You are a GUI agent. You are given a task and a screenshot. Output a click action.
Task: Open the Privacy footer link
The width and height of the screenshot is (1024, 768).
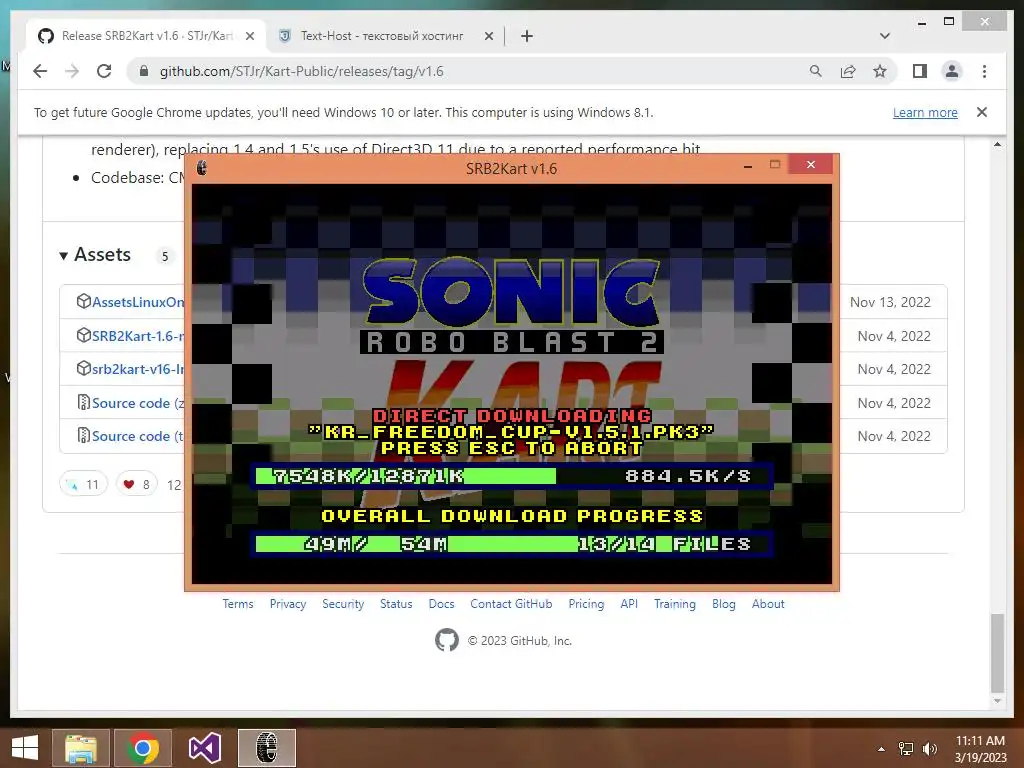click(x=288, y=604)
